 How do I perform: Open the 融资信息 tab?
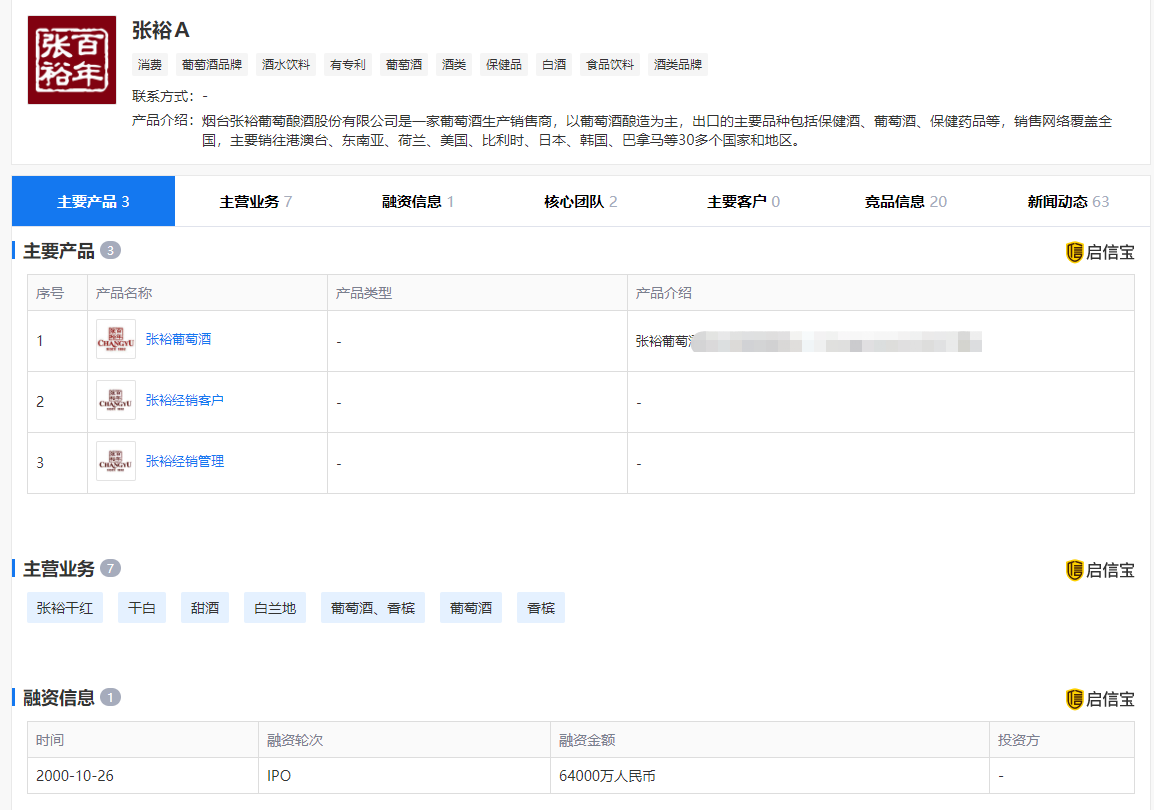418,201
